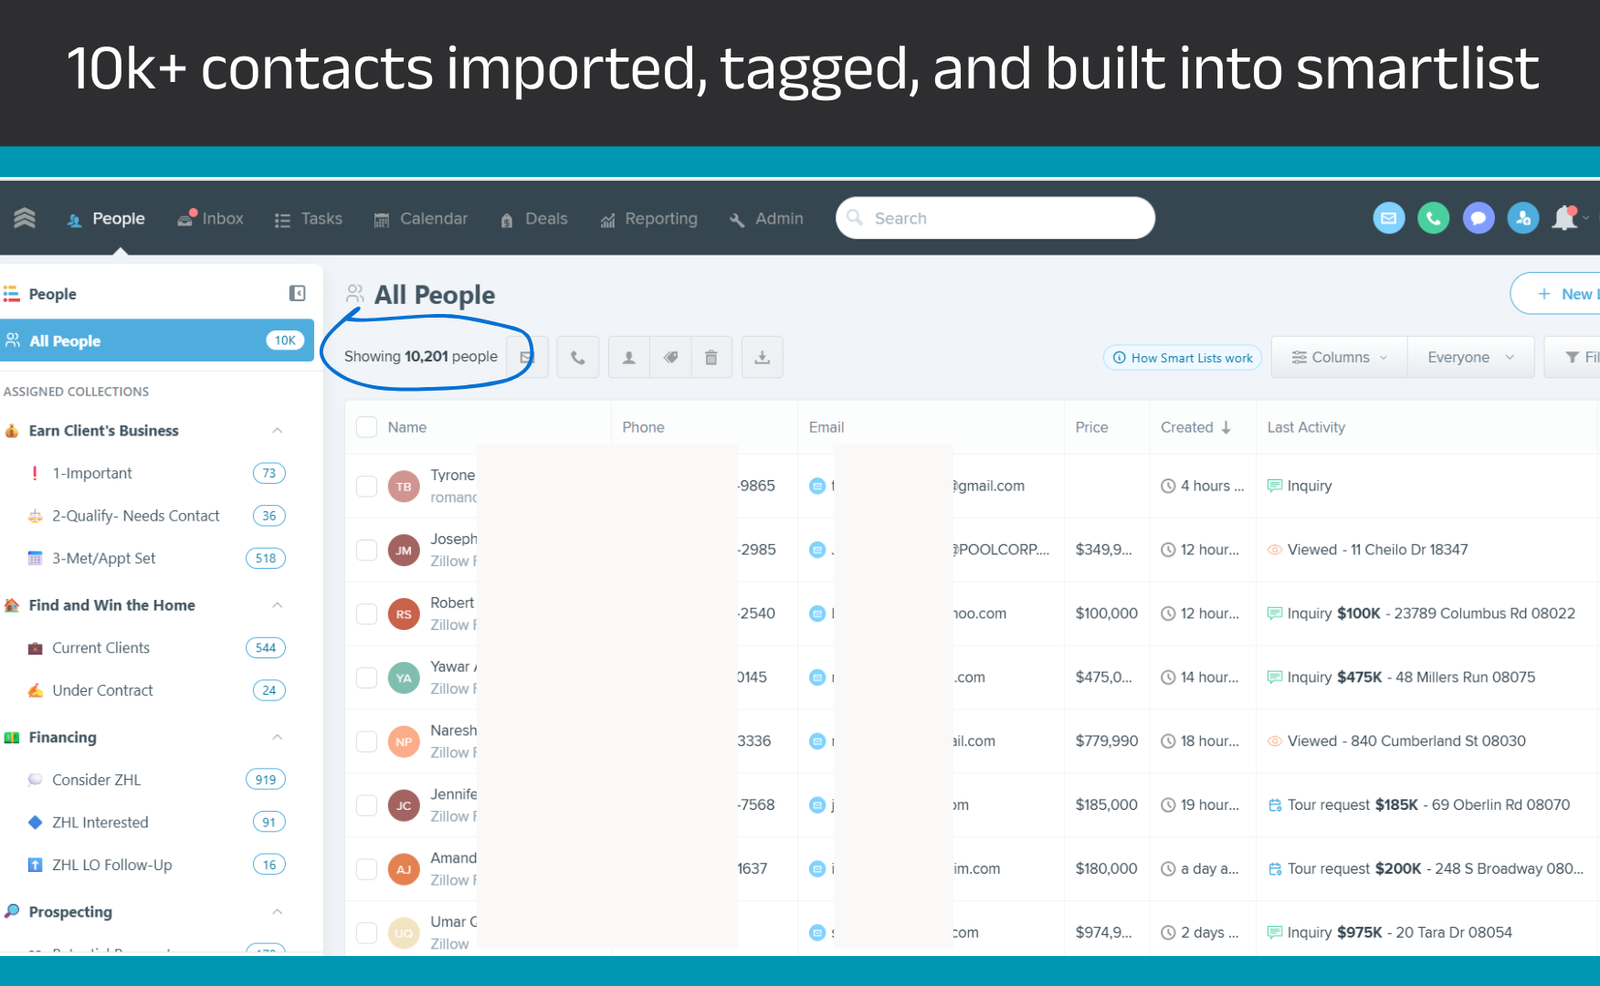Open the Everyone filter dropdown
The image size is (1600, 986).
click(1470, 358)
